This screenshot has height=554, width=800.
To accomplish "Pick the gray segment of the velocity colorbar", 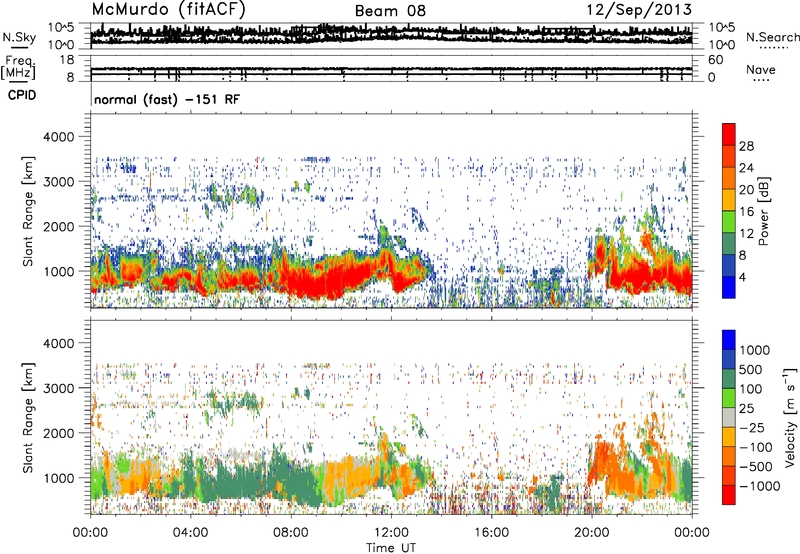I will pos(729,418).
